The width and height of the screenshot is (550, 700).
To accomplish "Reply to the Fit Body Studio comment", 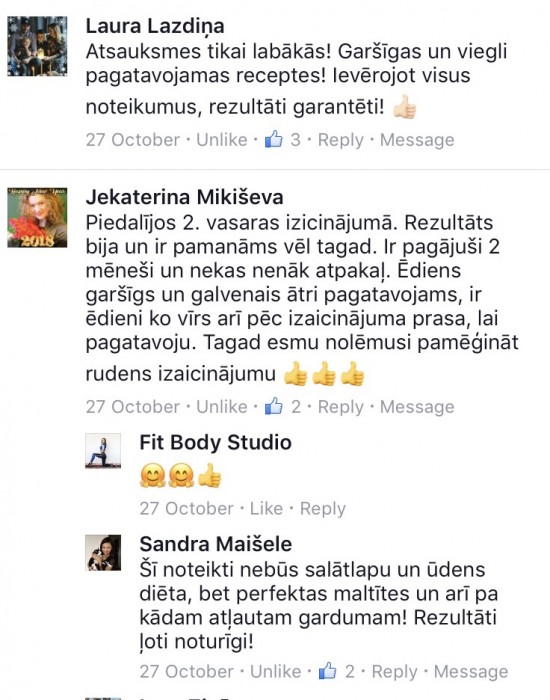I will click(x=323, y=509).
